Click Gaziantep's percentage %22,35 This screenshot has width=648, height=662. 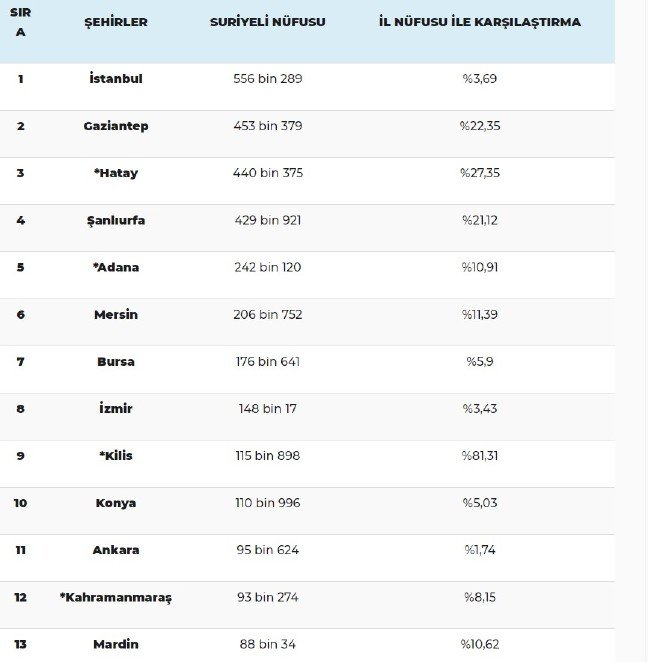(x=479, y=126)
